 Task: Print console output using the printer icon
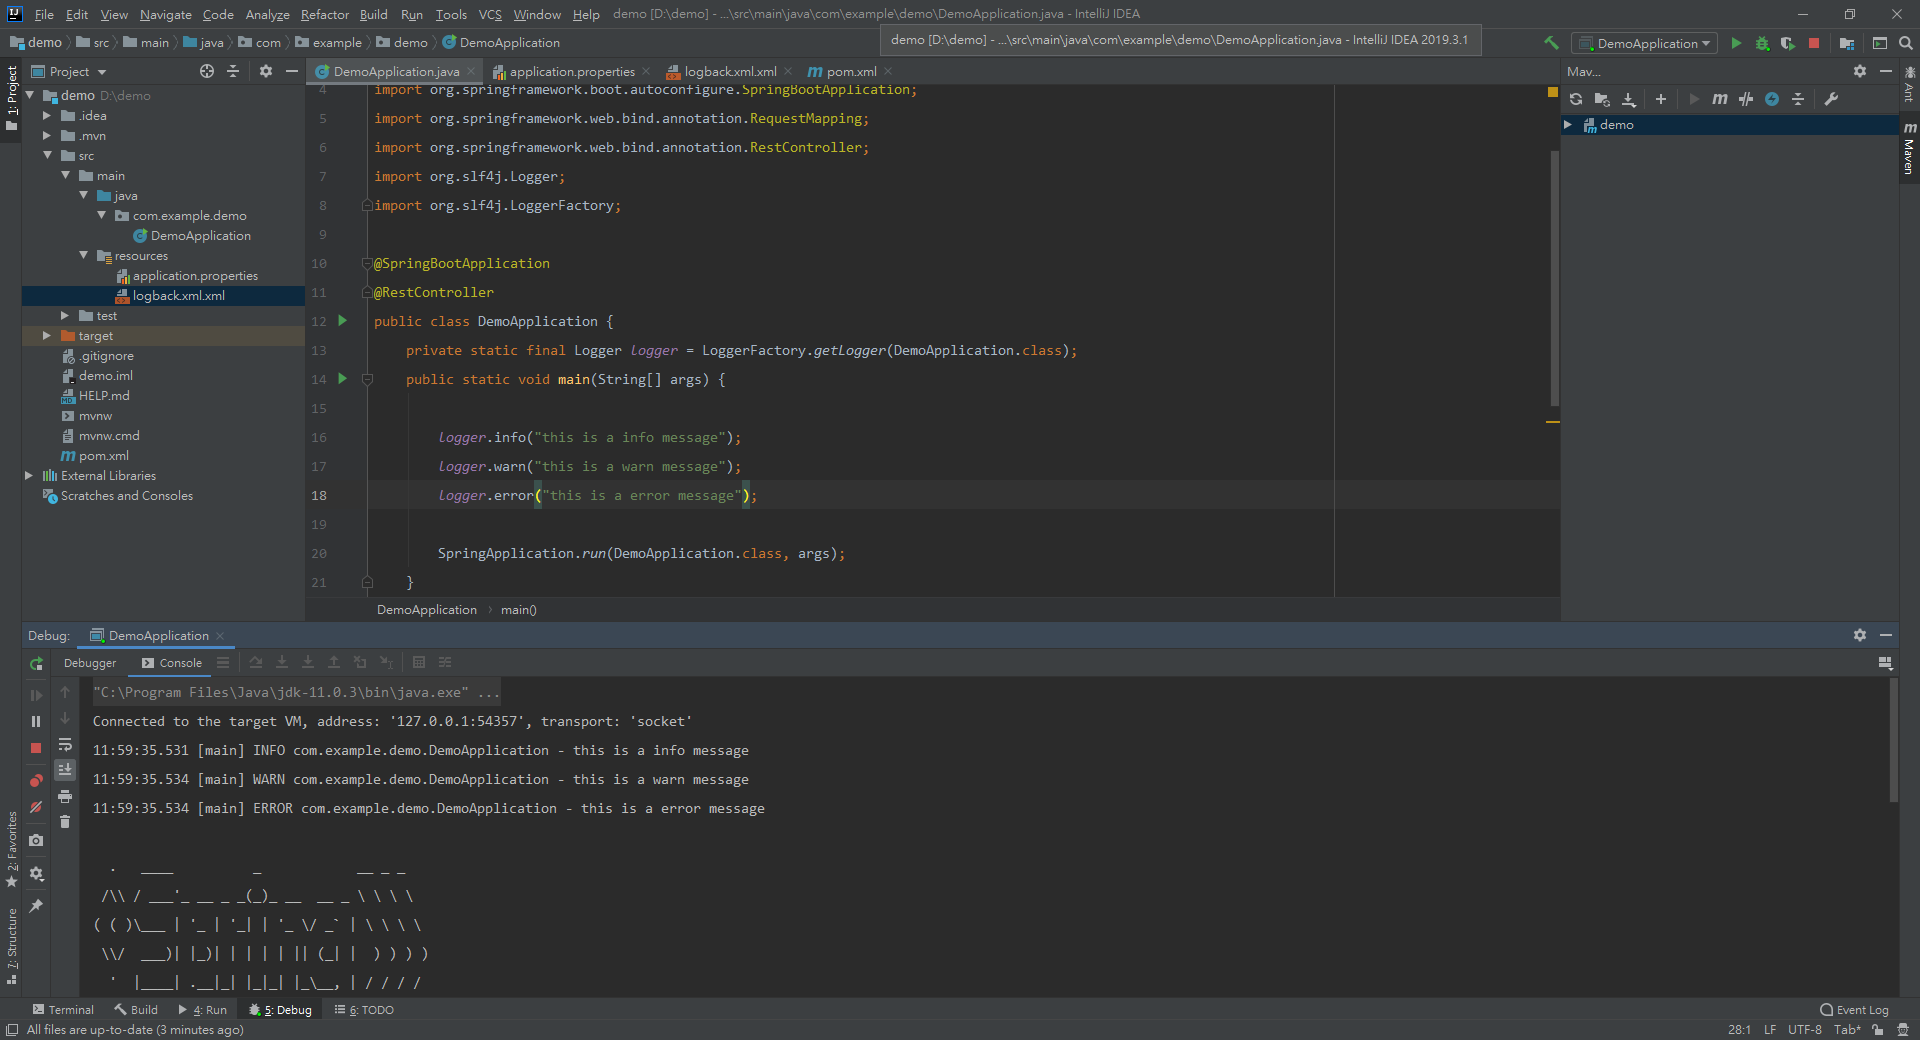[x=65, y=796]
